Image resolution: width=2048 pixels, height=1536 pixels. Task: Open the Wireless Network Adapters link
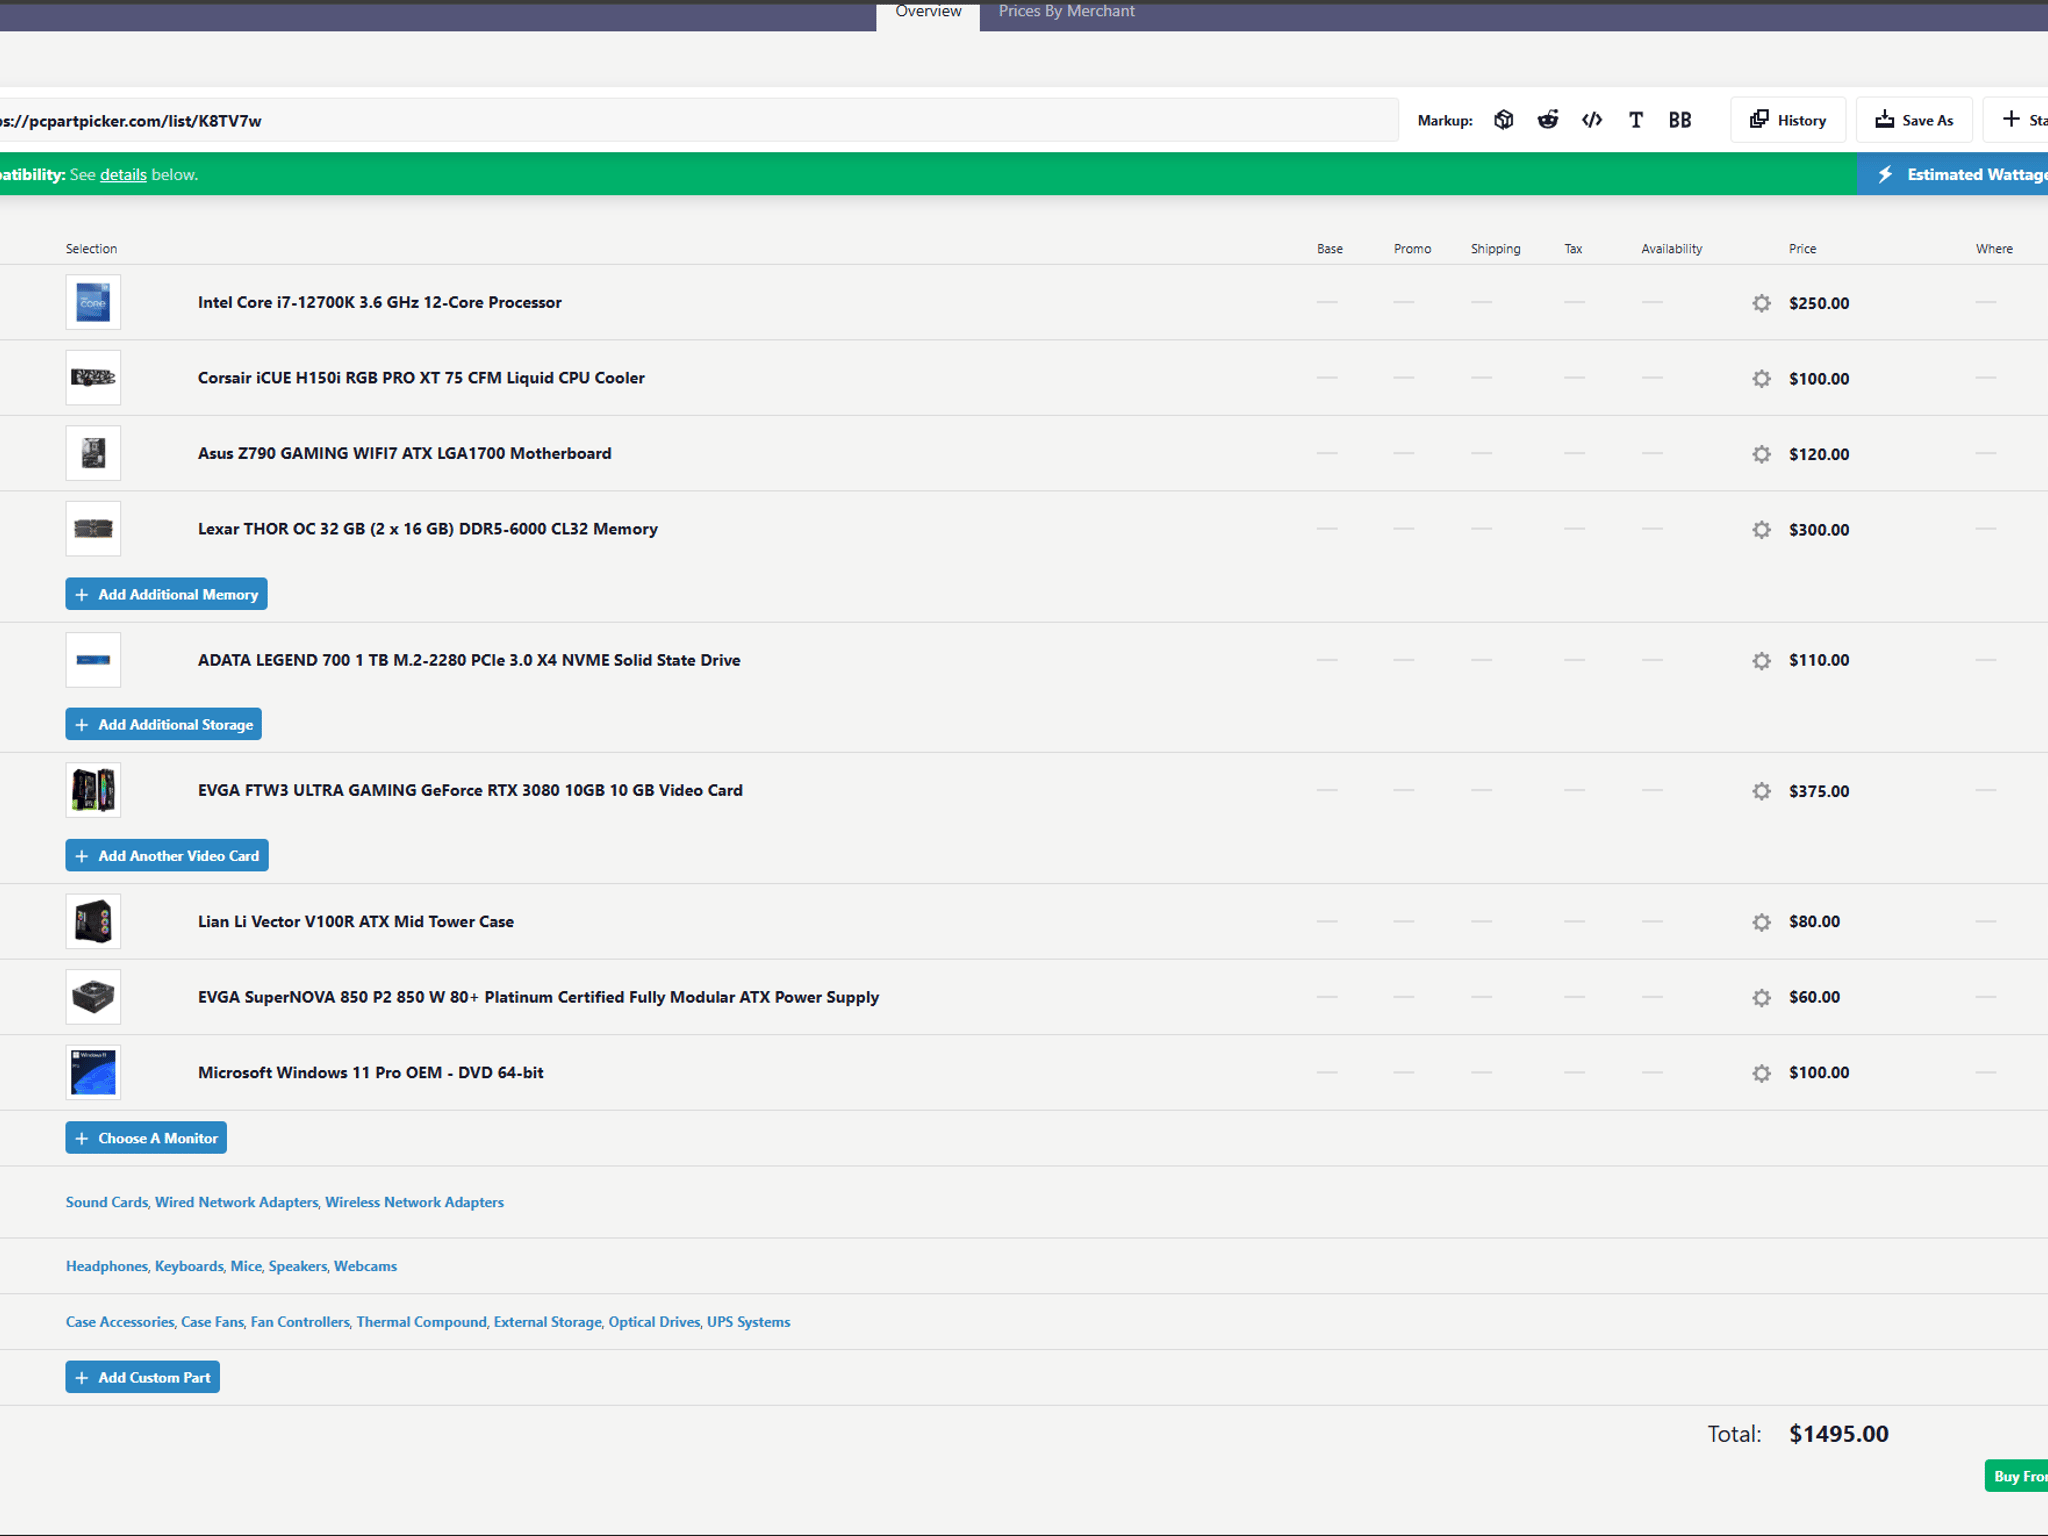tap(414, 1202)
